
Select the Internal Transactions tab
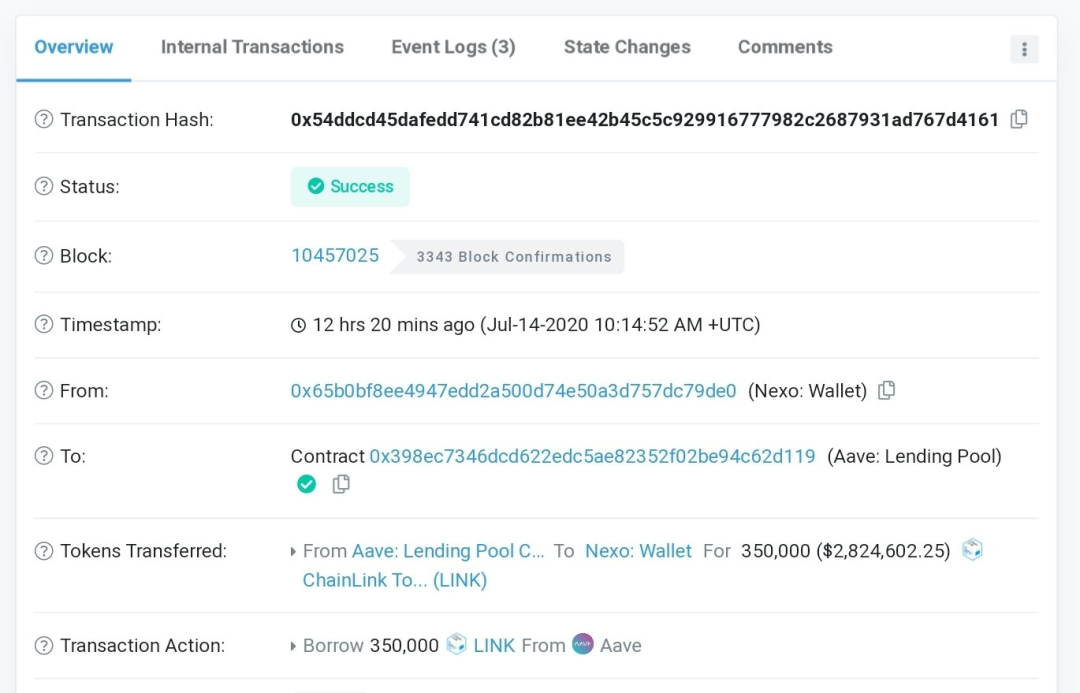coord(252,47)
